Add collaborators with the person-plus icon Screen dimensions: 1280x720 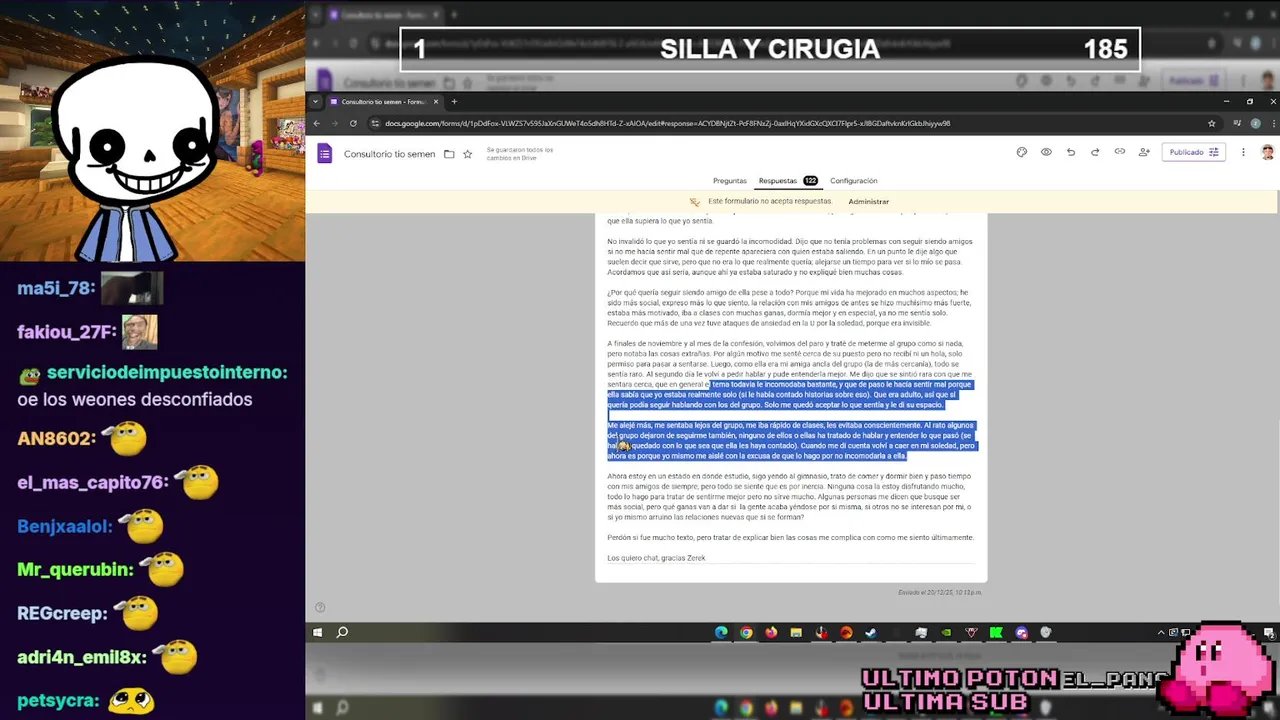[1144, 152]
